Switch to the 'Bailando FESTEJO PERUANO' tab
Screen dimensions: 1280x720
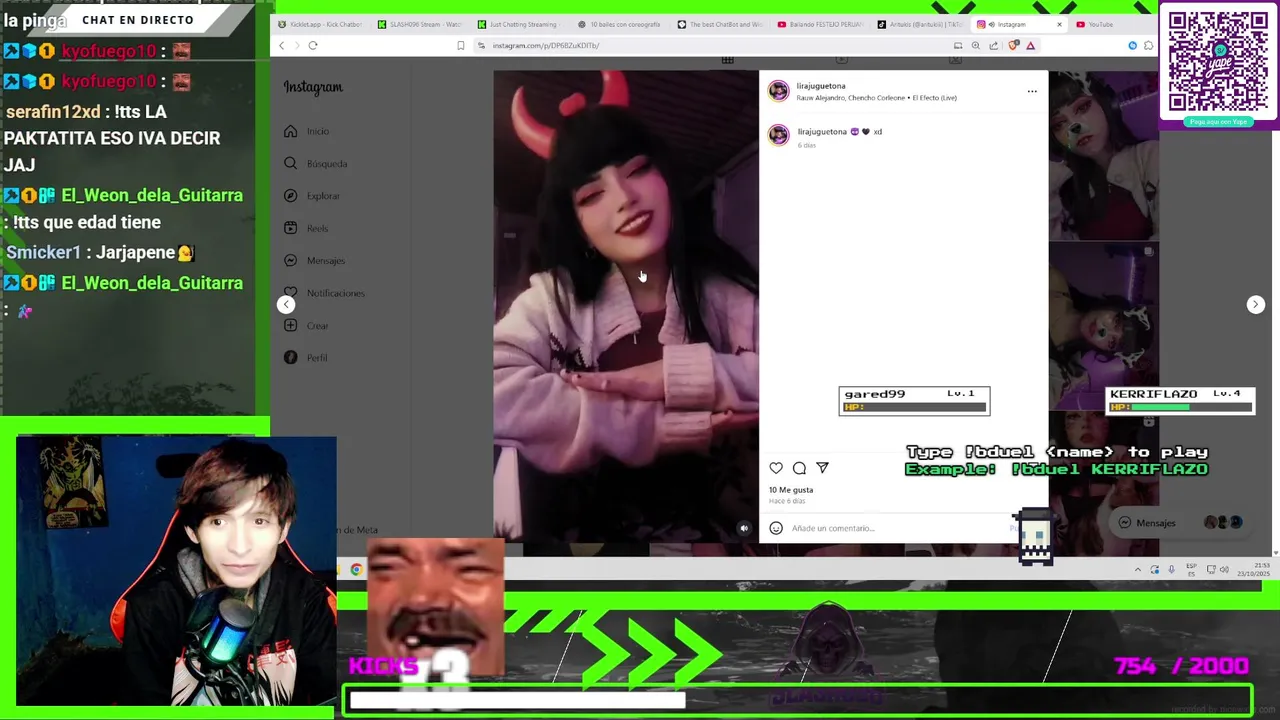coord(820,24)
